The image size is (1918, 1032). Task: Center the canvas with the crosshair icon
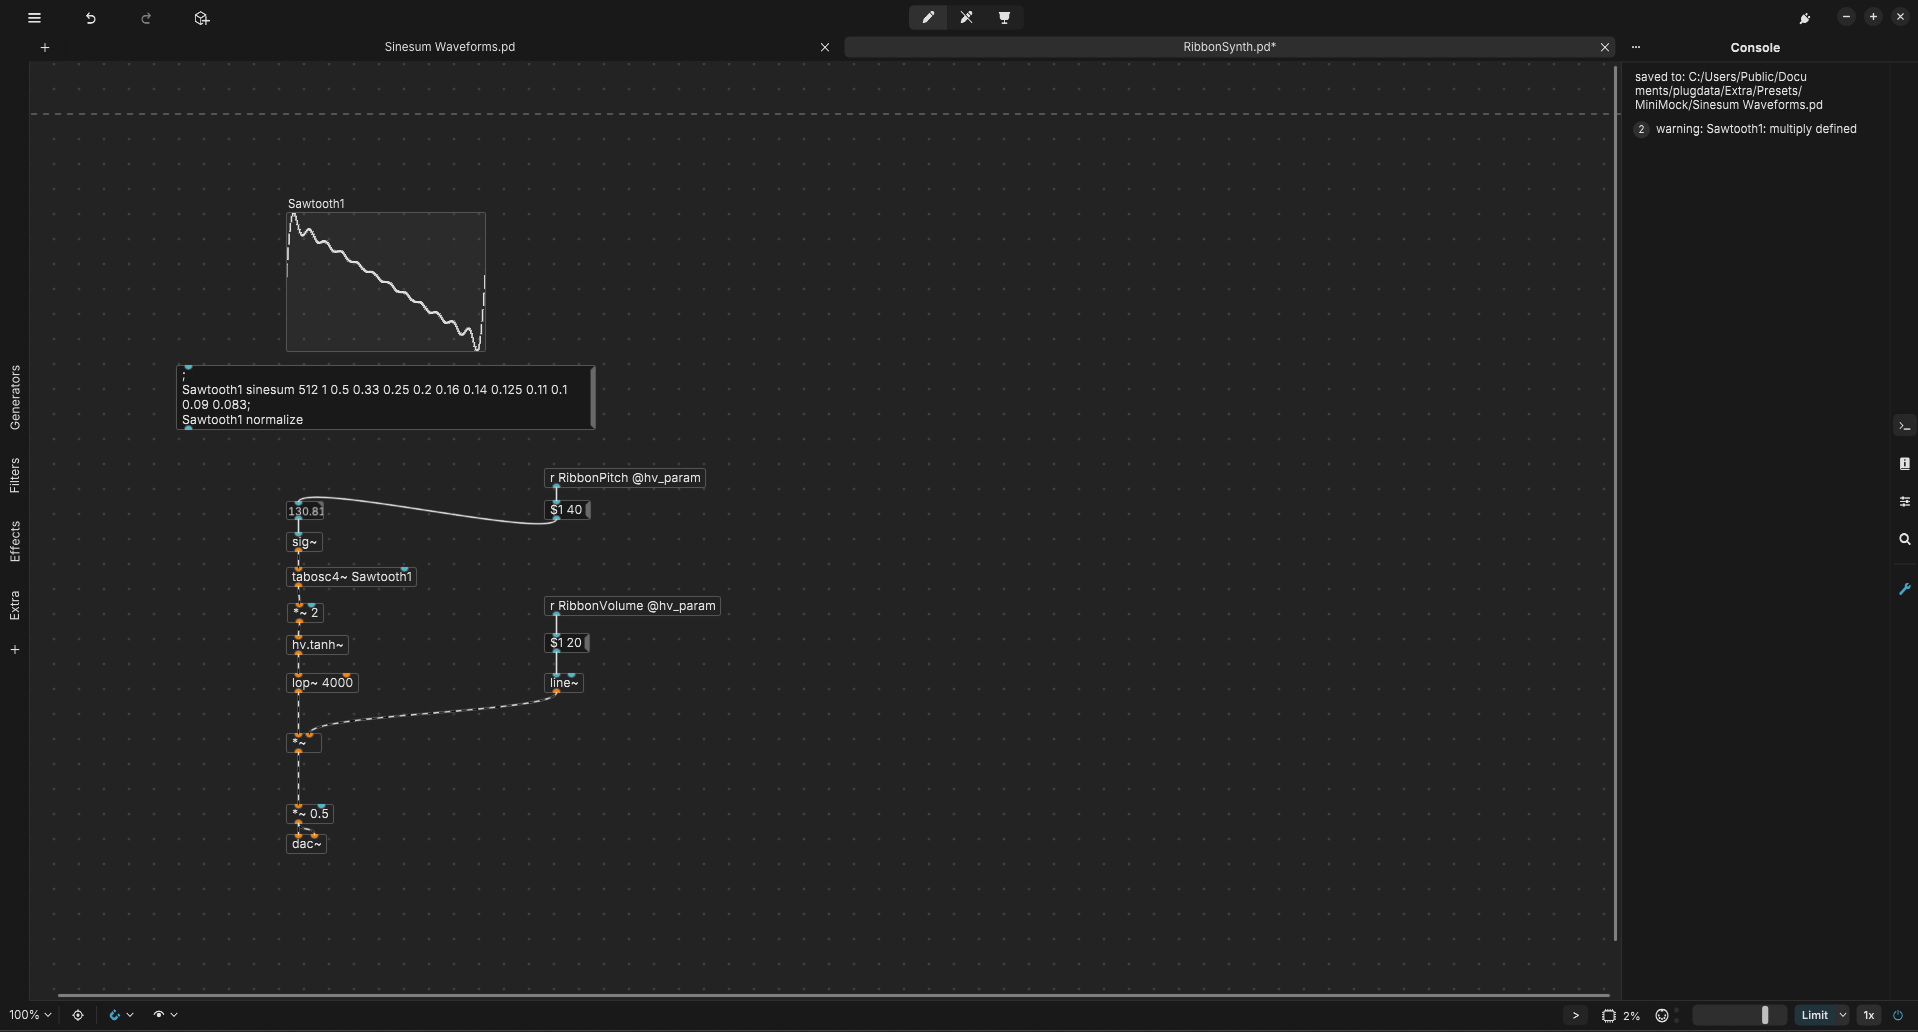coord(78,1015)
